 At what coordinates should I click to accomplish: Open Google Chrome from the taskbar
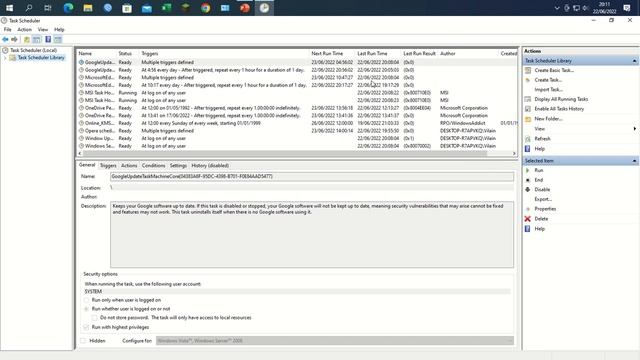pos(205,8)
